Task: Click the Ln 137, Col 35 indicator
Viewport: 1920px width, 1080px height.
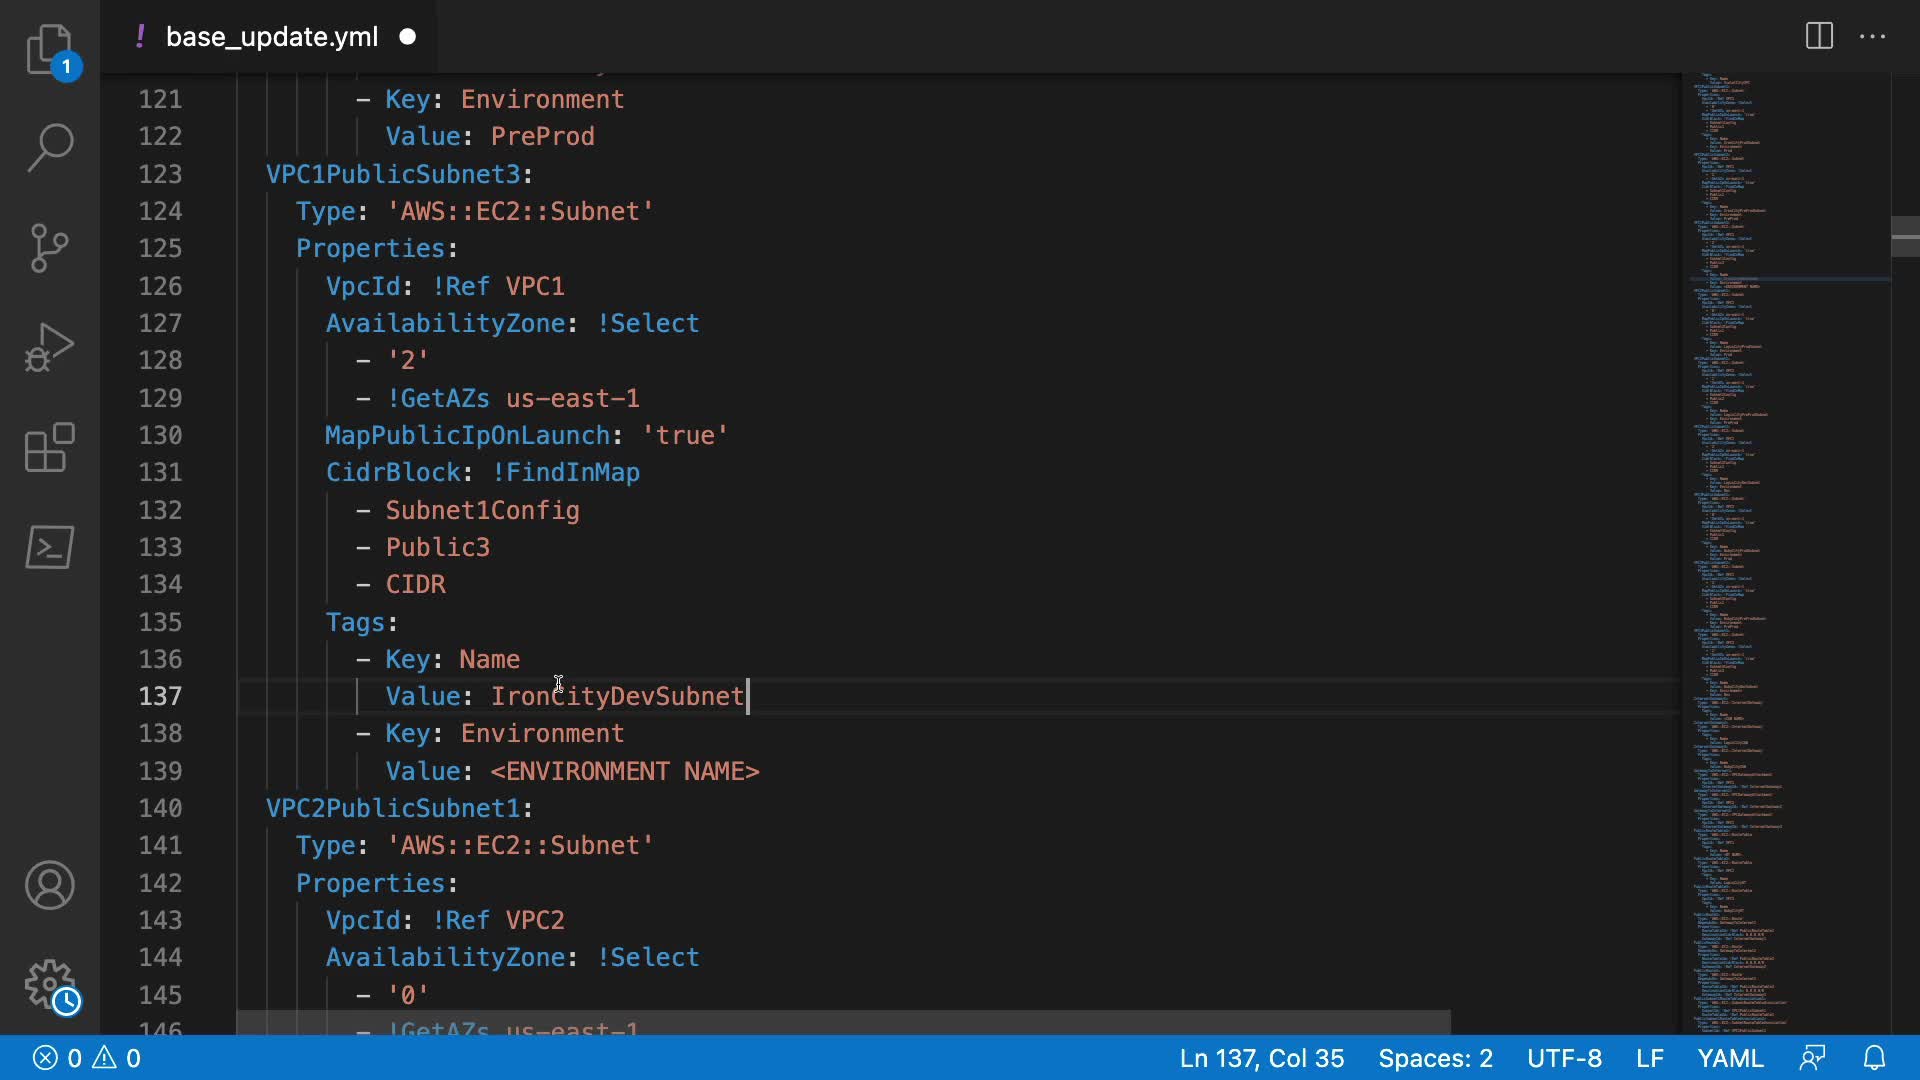Action: (1261, 1058)
